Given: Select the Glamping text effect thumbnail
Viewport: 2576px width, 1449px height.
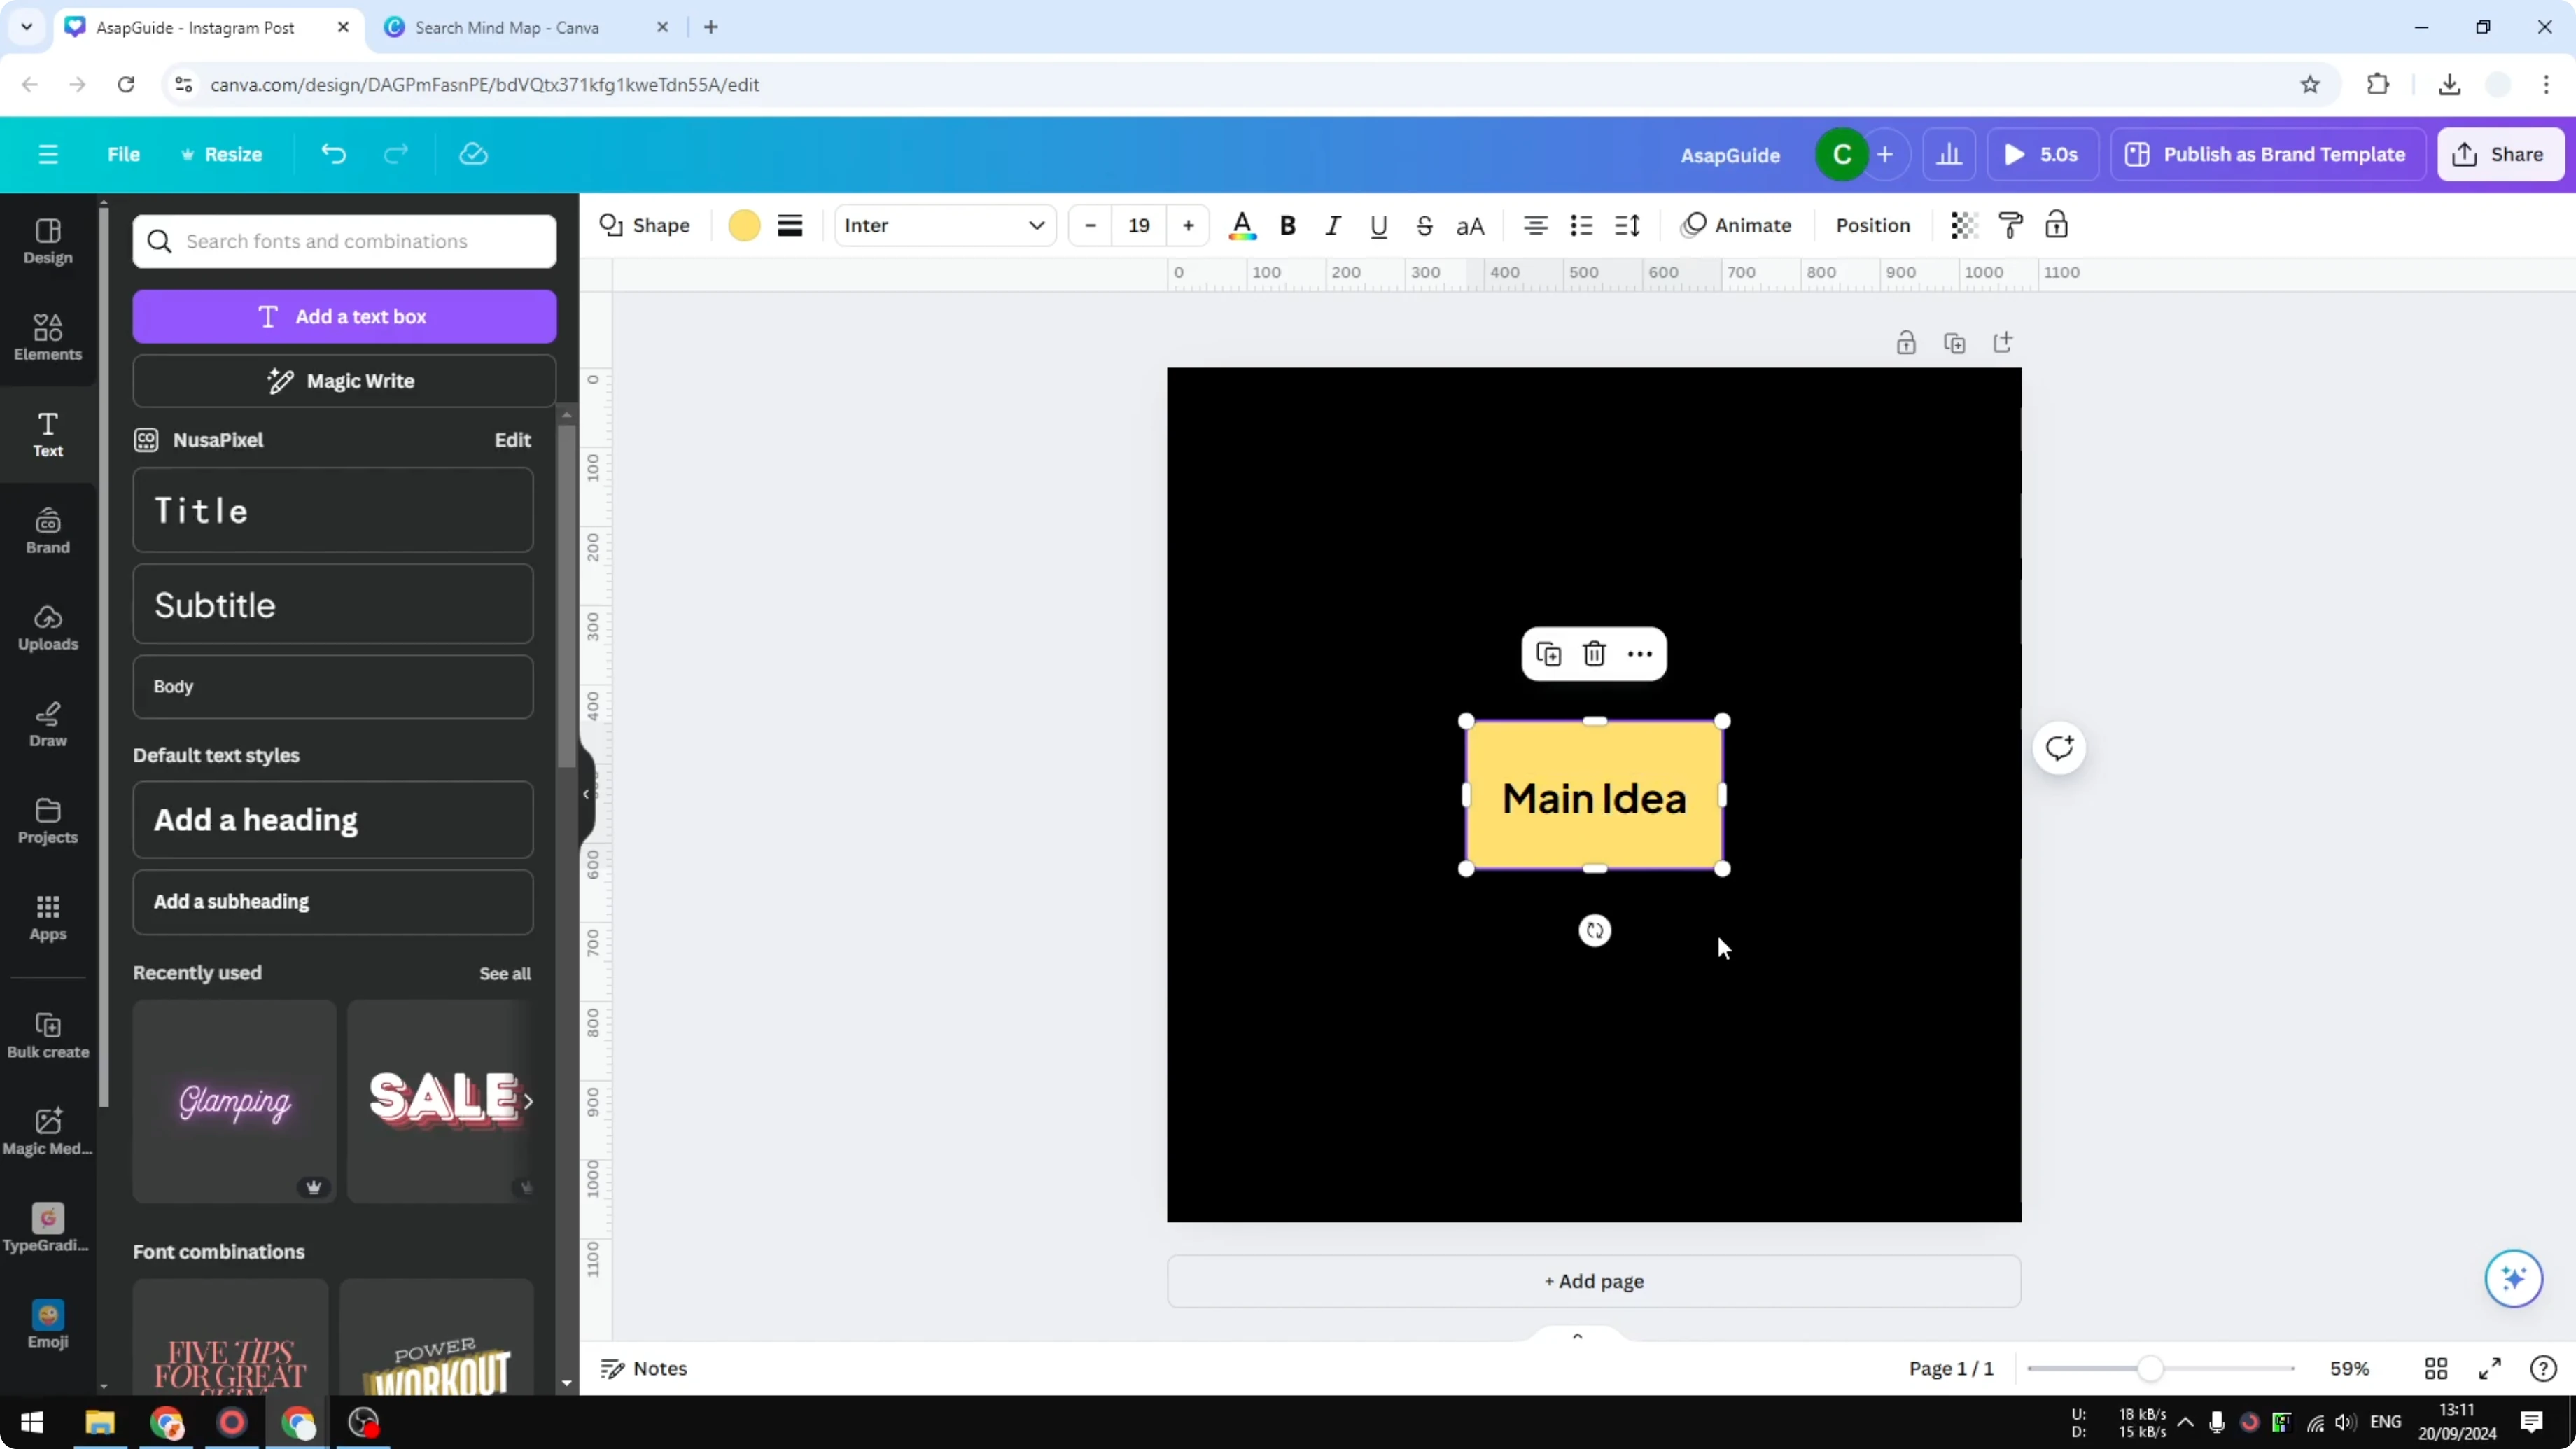Looking at the screenshot, I should coord(234,1101).
